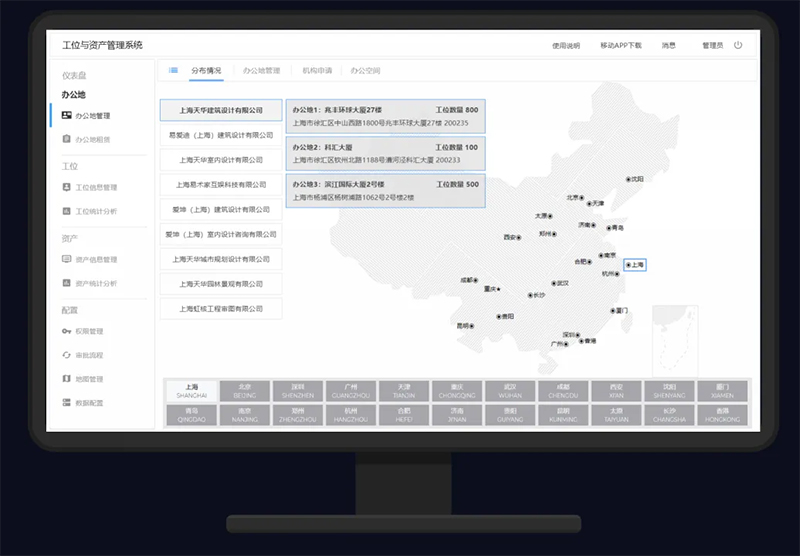Open 消息 in the header
This screenshot has height=556, width=800.
click(x=668, y=45)
